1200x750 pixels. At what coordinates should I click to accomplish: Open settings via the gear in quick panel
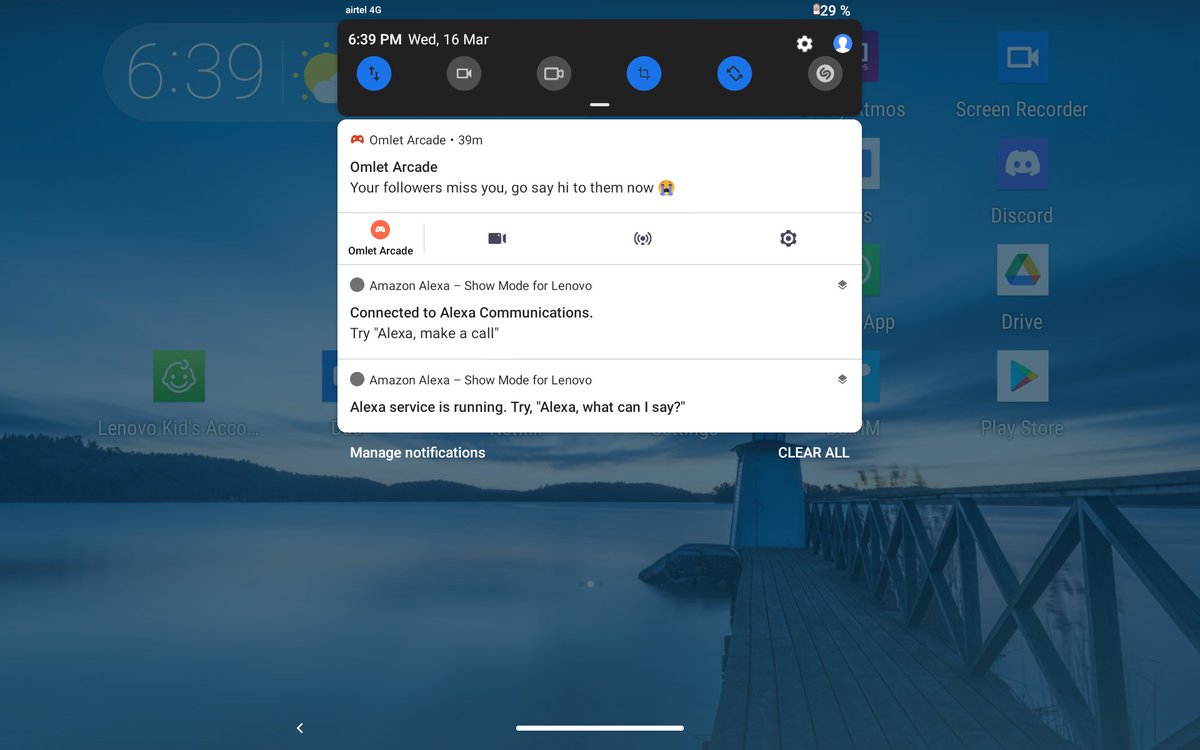pos(804,43)
